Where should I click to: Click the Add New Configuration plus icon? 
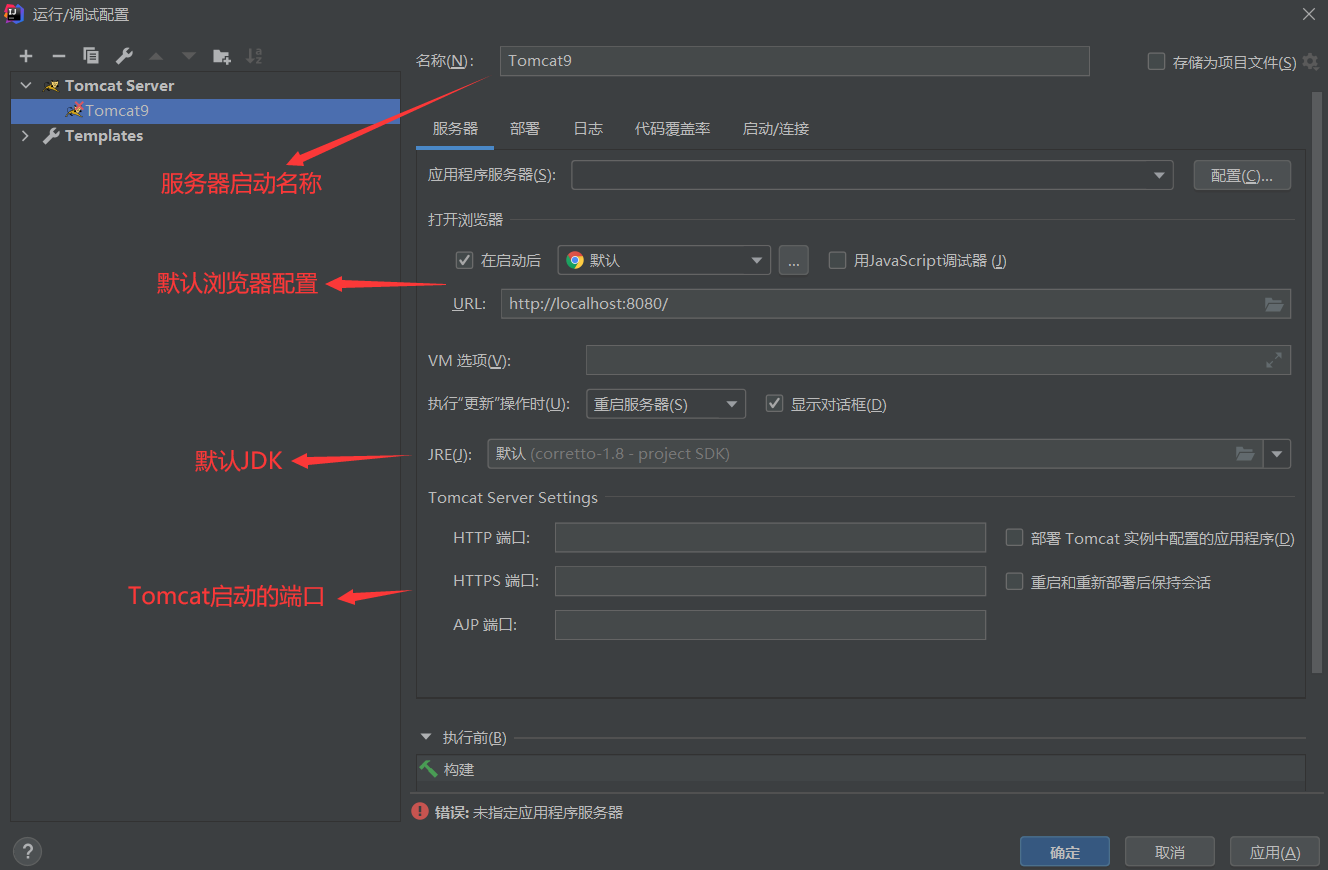[26, 56]
